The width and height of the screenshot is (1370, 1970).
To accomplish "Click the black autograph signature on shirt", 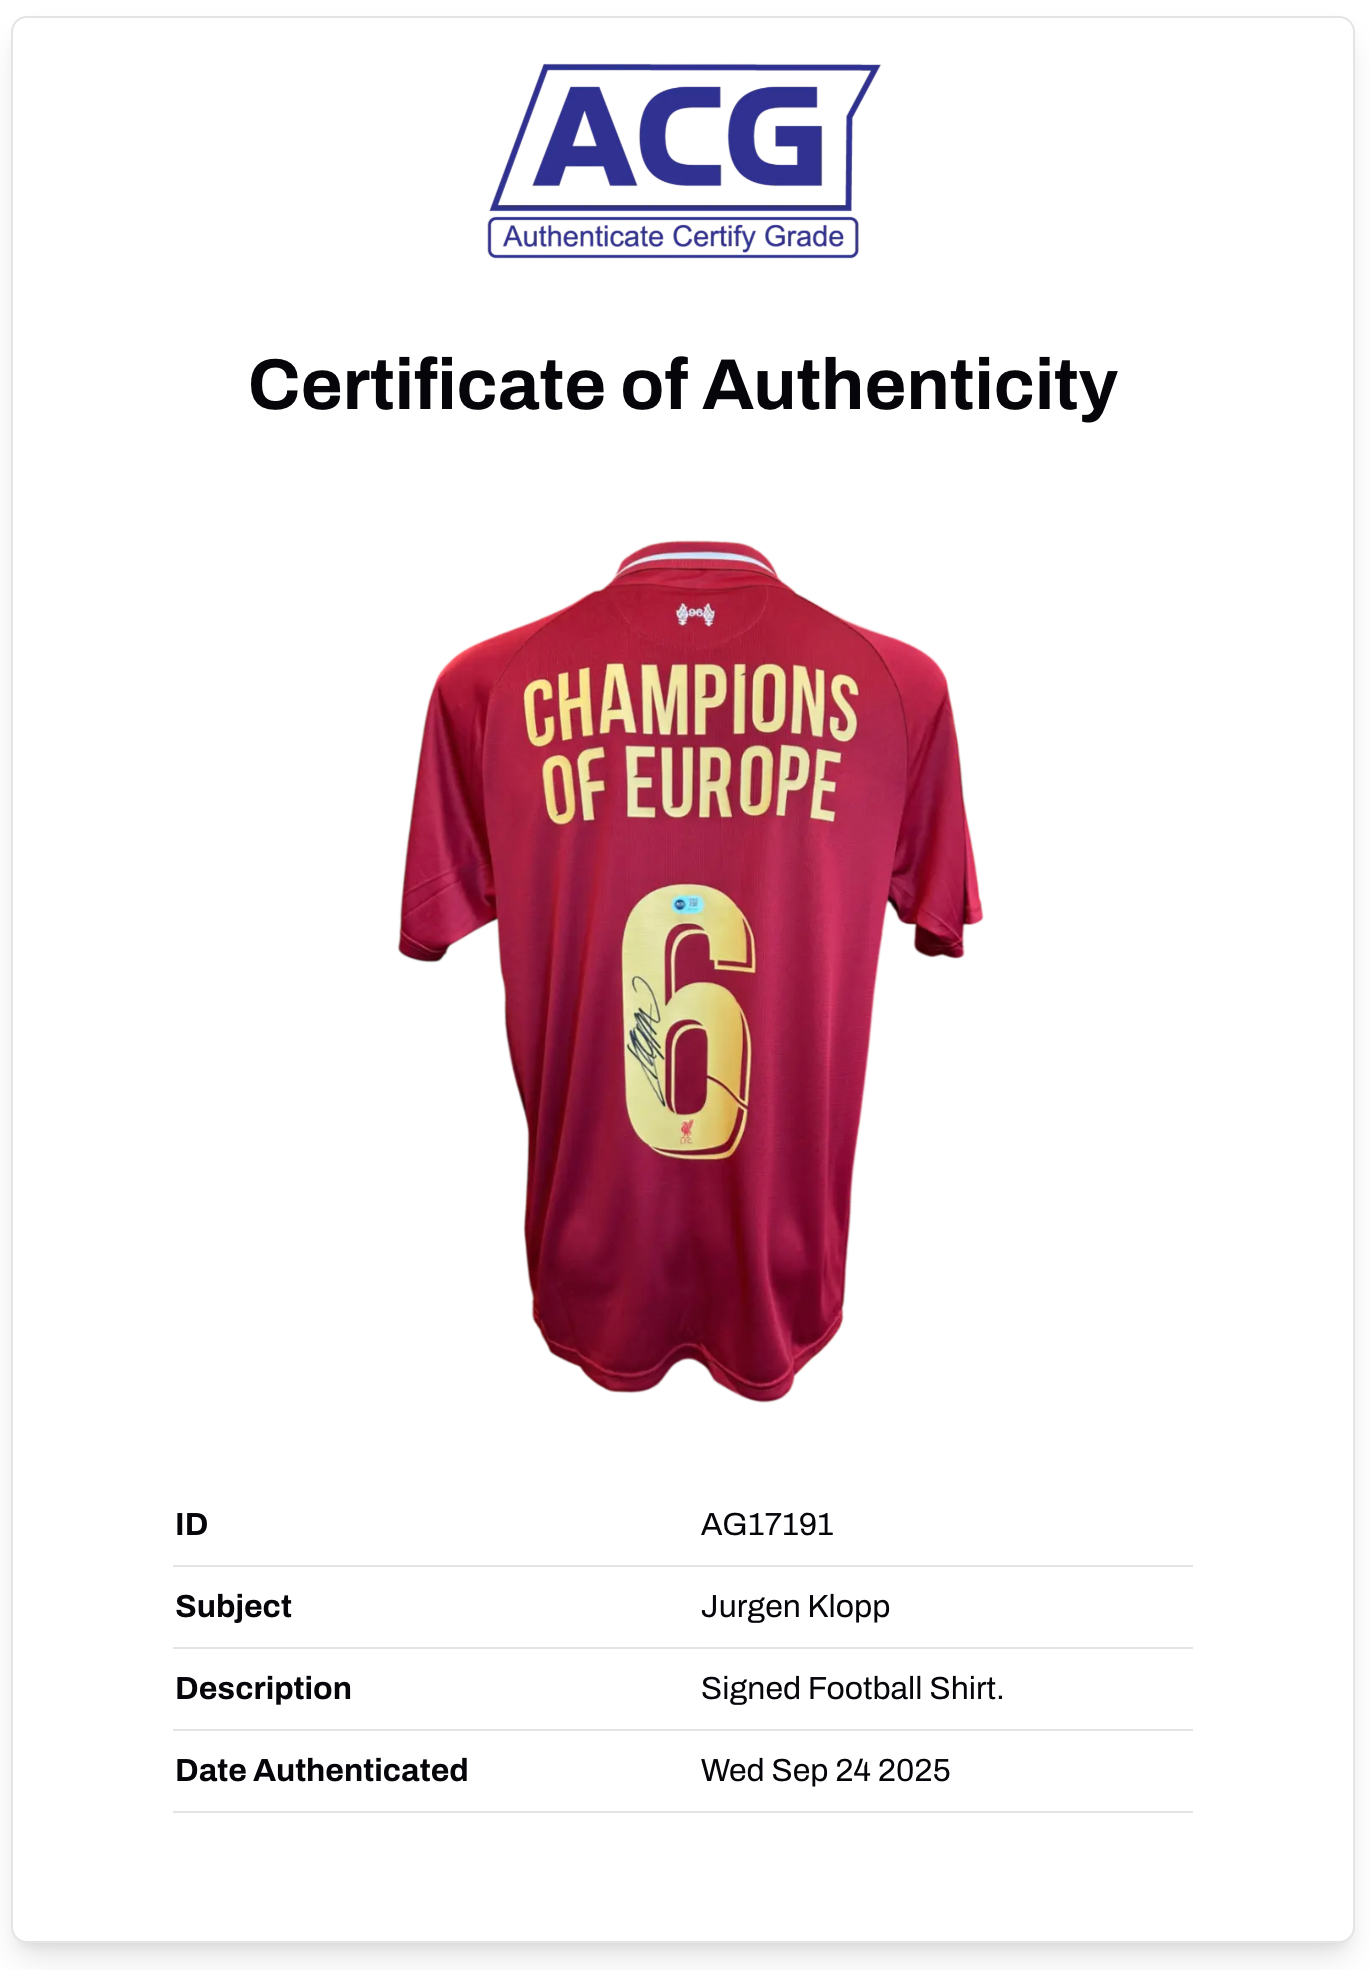I will [x=644, y=1040].
